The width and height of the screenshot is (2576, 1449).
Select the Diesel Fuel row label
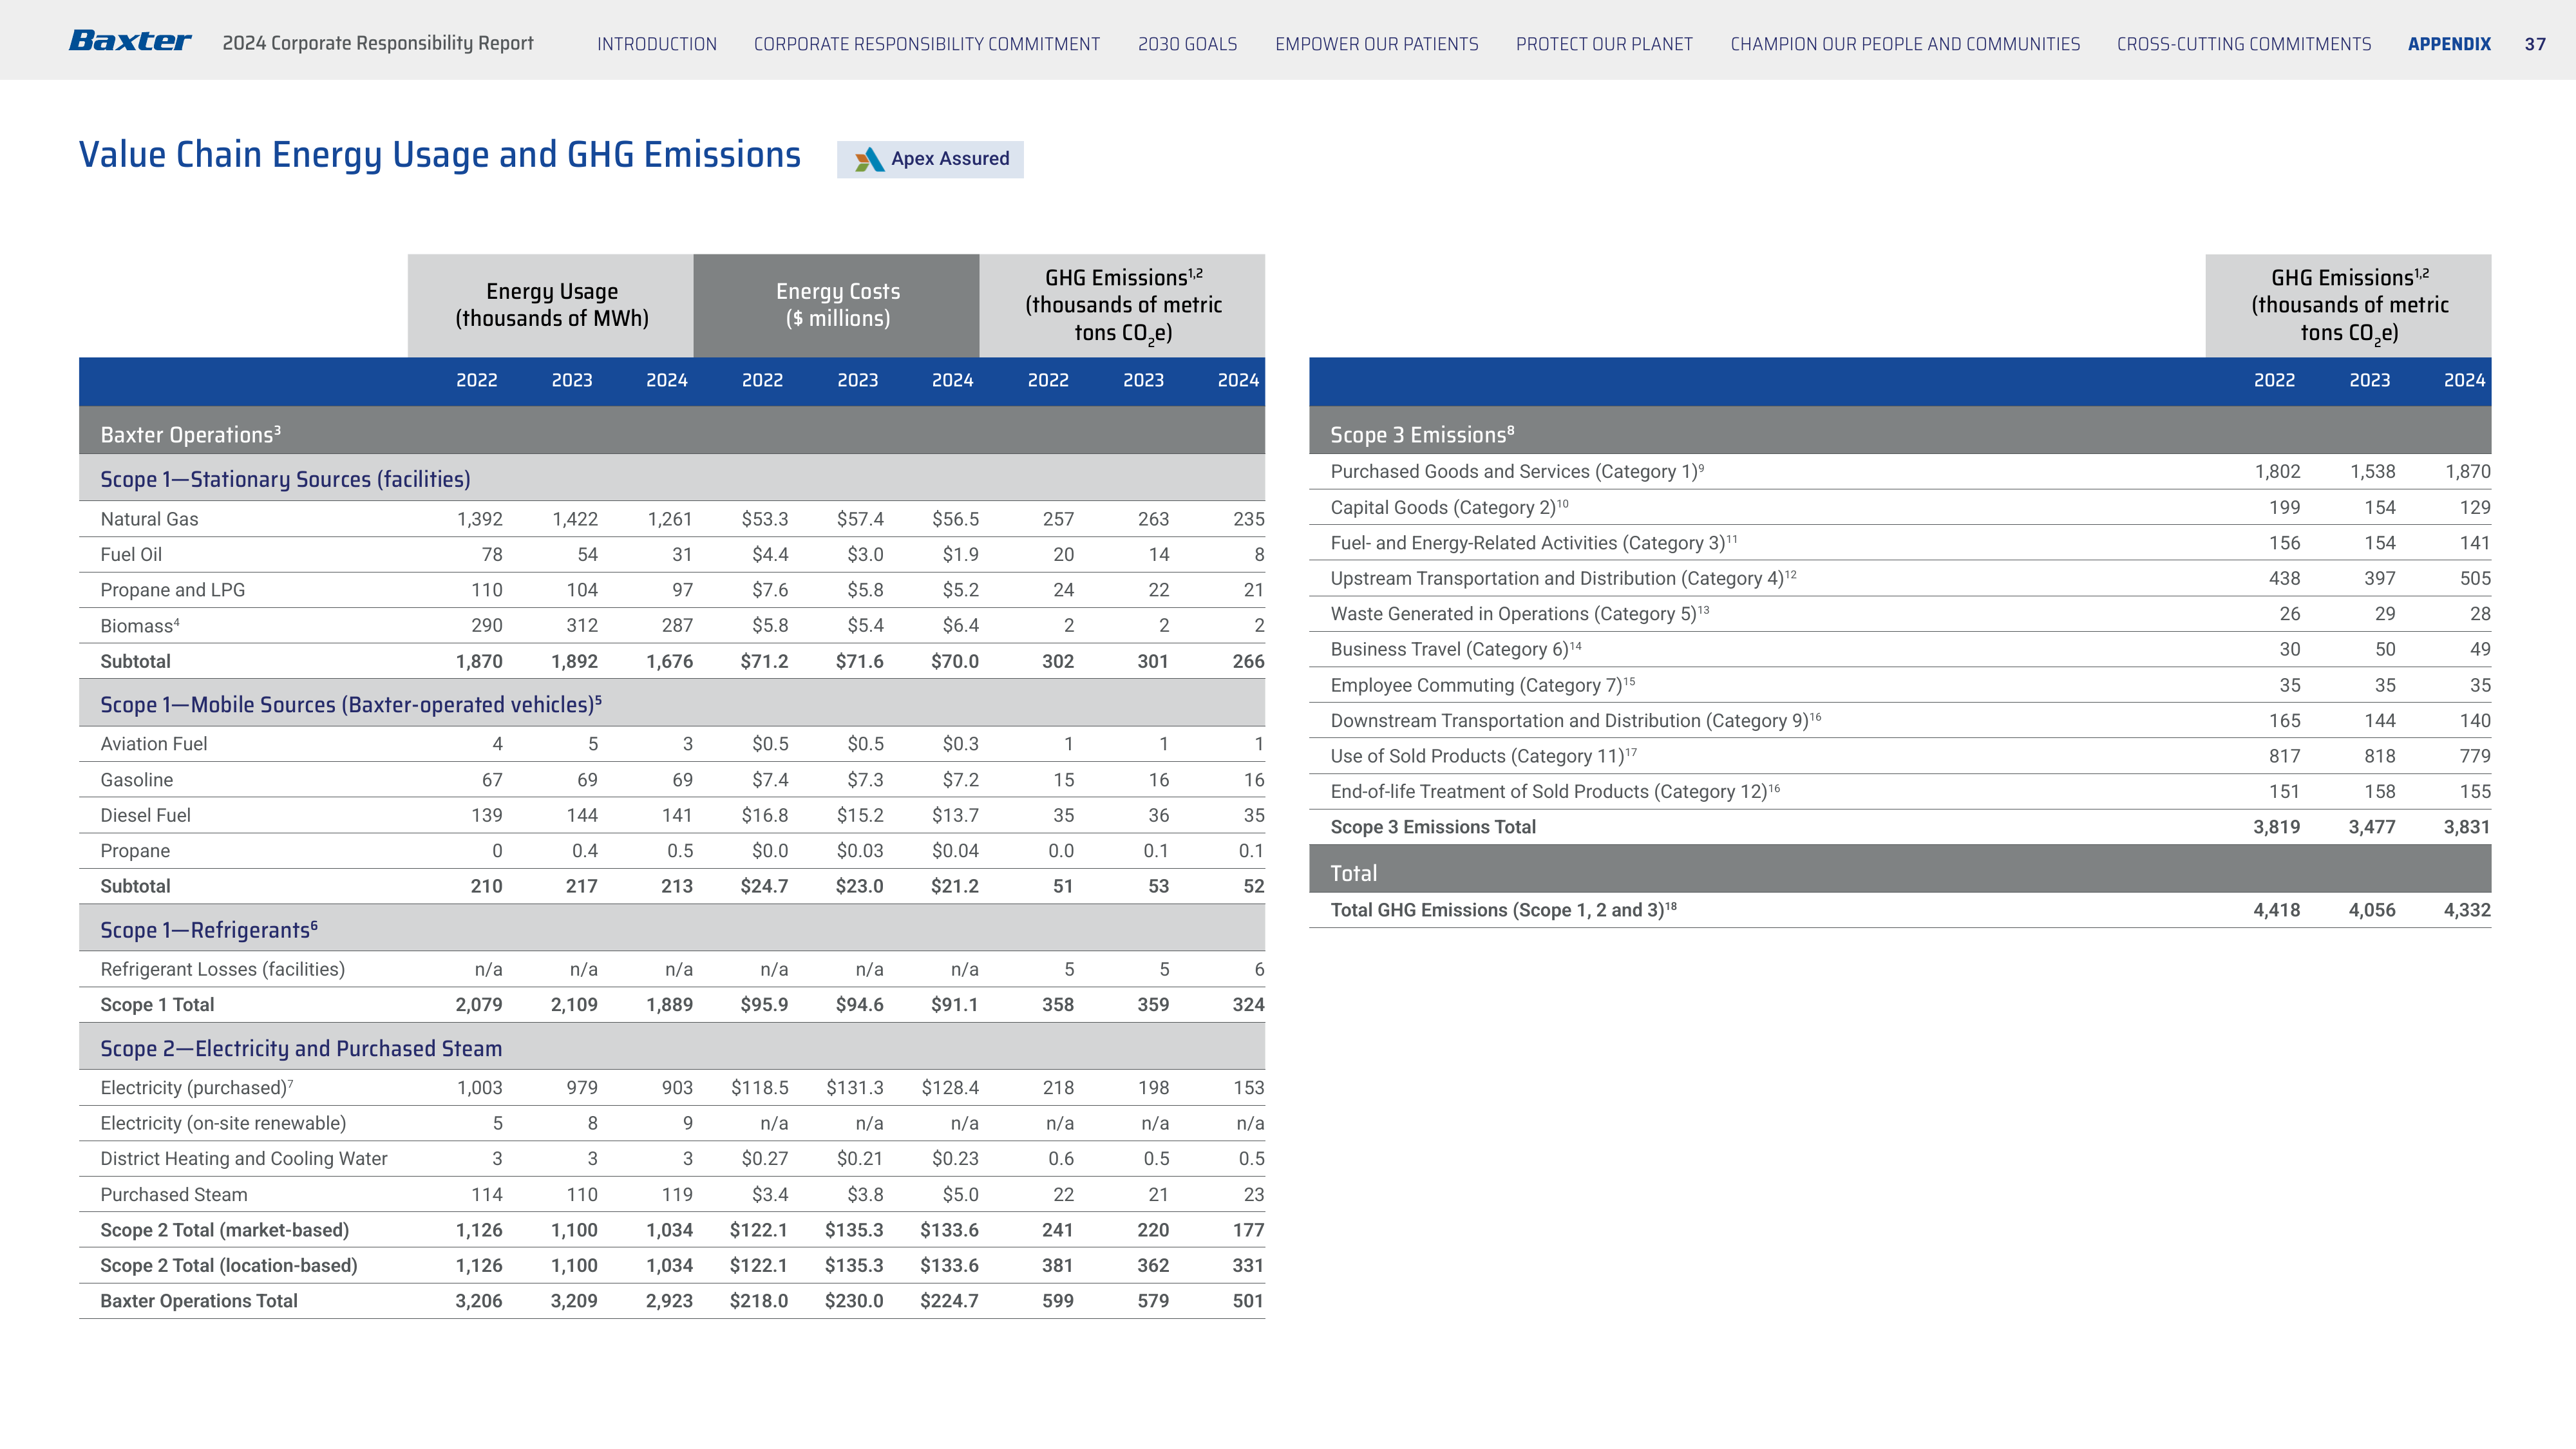(145, 815)
